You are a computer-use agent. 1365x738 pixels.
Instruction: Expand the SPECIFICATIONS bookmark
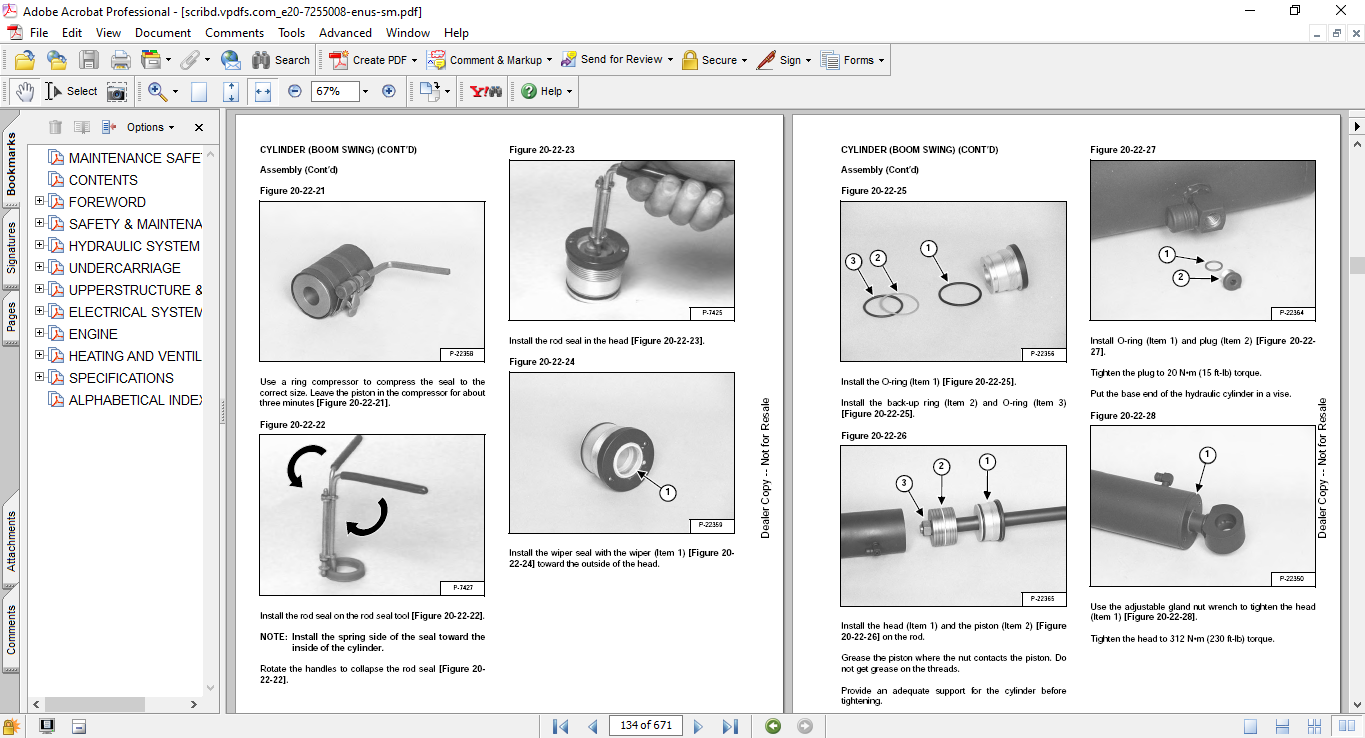tap(40, 377)
